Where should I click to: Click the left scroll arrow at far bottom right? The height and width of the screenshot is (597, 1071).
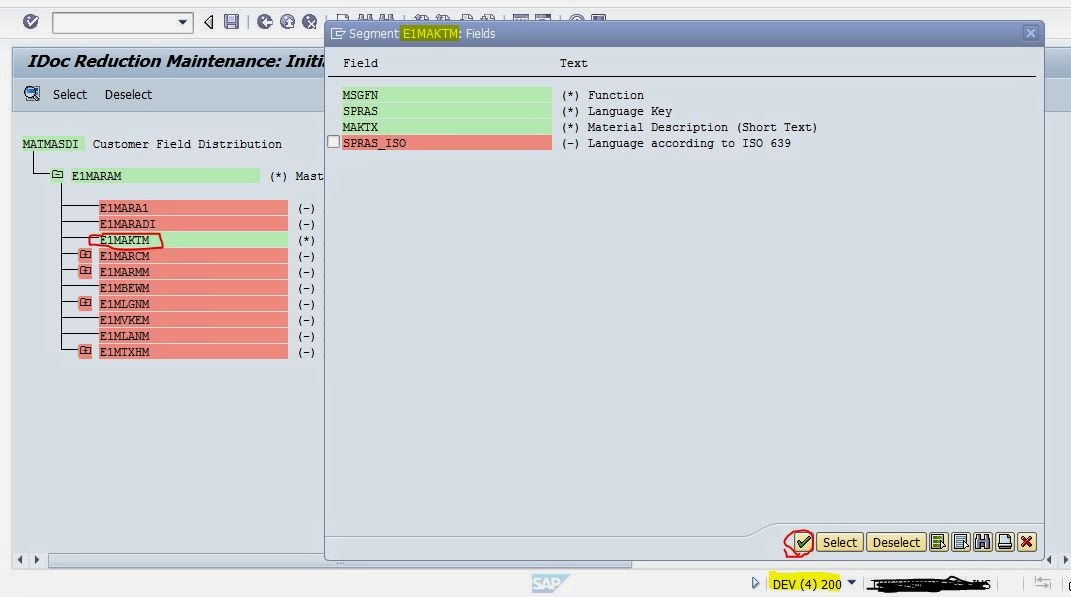click(x=1050, y=560)
